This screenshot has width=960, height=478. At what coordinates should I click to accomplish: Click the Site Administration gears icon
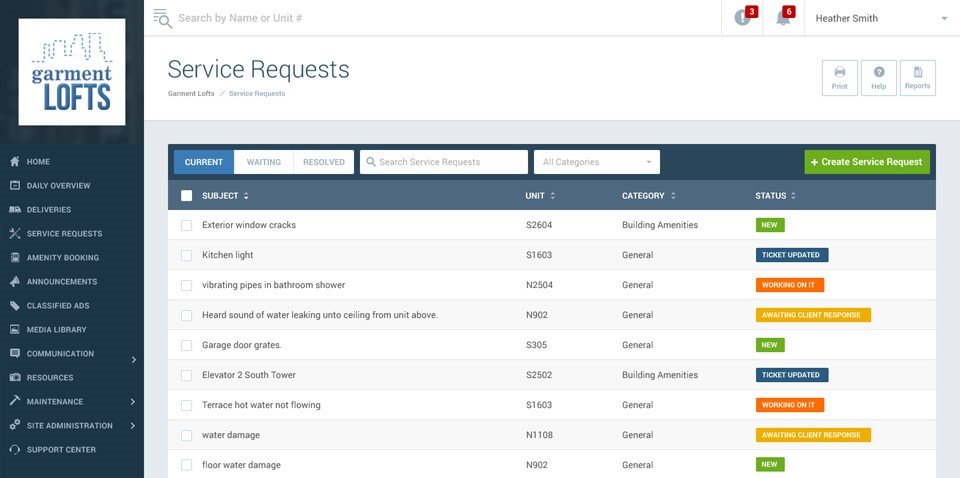[x=15, y=425]
